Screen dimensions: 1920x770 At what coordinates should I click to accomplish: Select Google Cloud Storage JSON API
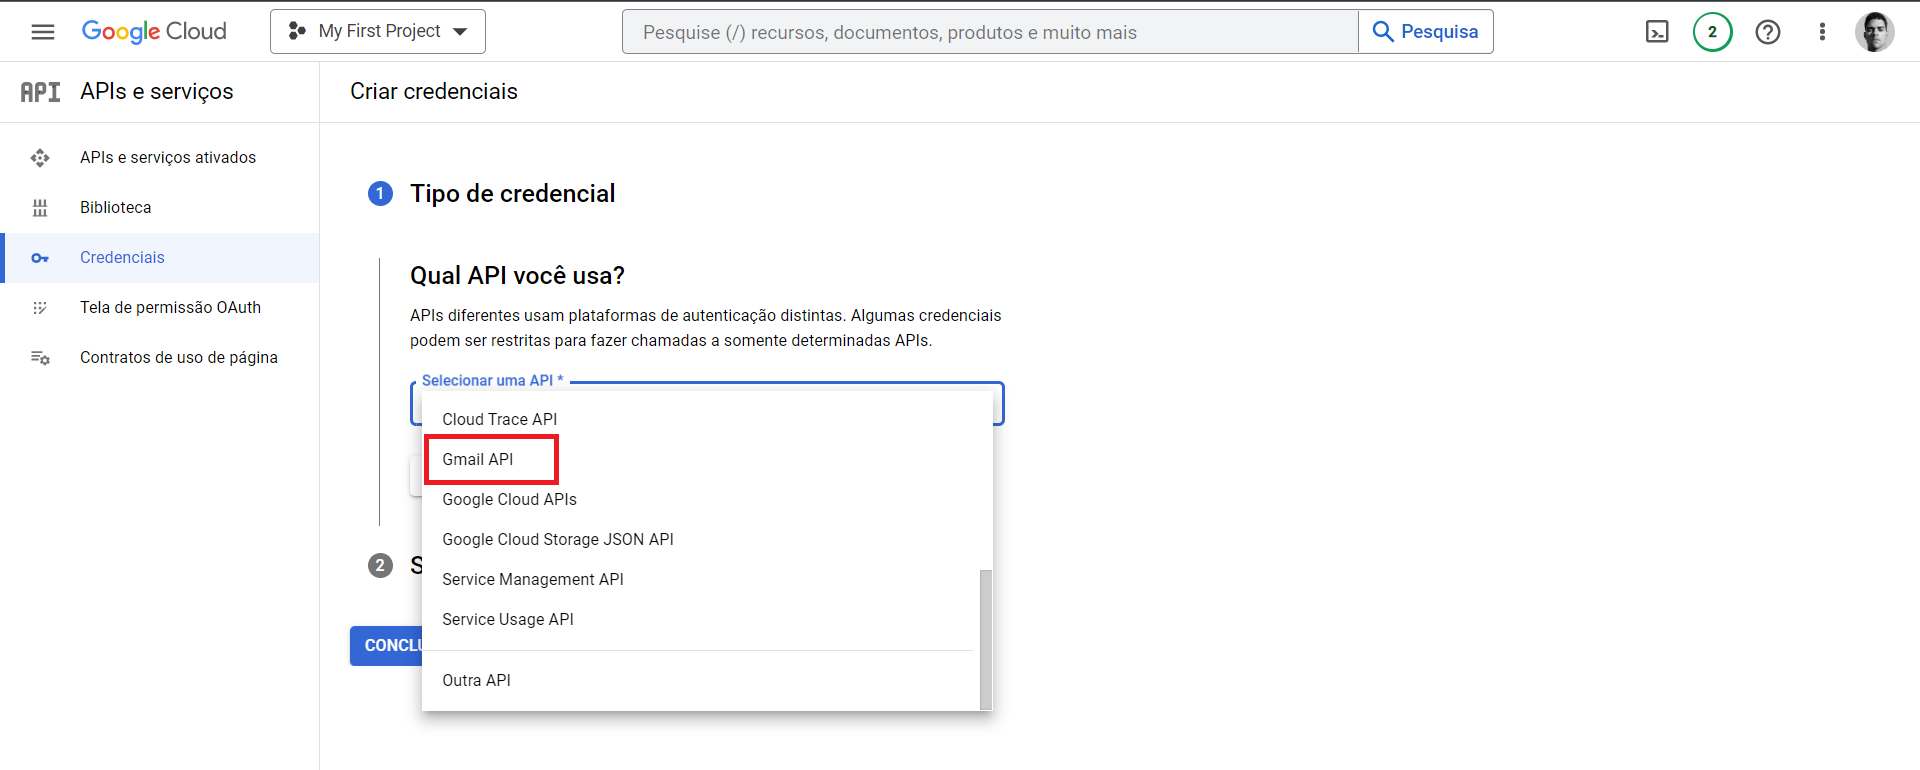point(557,539)
